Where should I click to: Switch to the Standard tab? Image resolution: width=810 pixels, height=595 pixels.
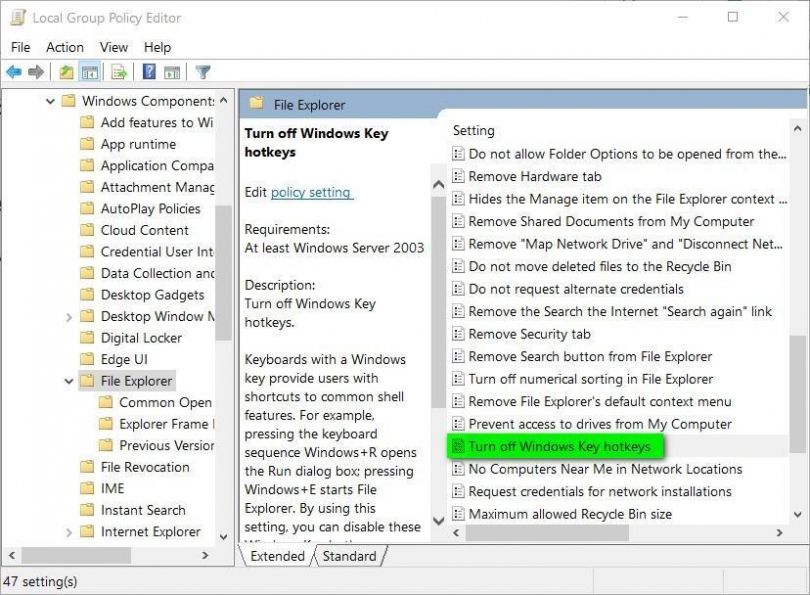pyautogui.click(x=349, y=556)
